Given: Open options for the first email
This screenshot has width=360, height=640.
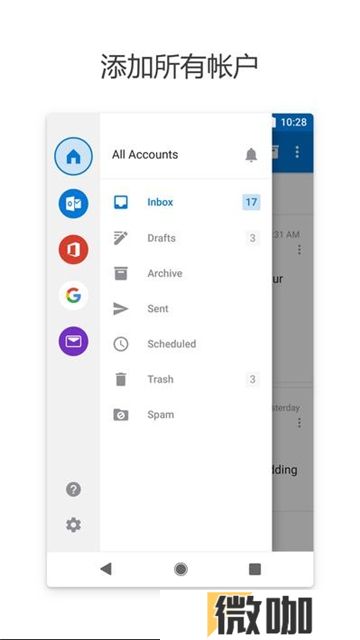Looking at the screenshot, I should (299, 249).
